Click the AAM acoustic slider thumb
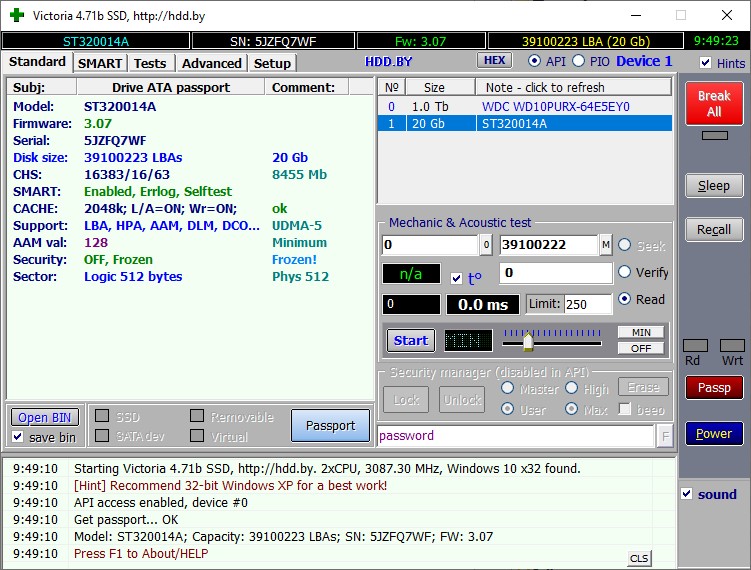This screenshot has height=570, width=751. (528, 342)
